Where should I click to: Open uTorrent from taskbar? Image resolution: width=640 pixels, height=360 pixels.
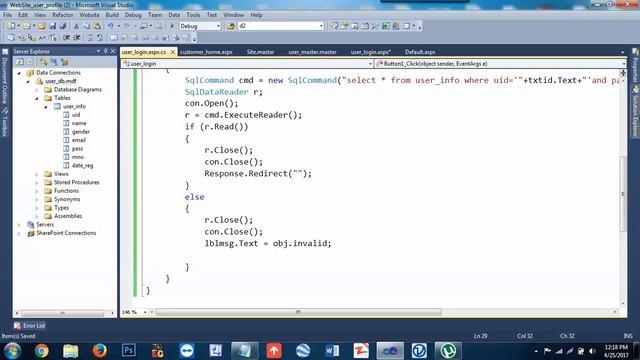pyautogui.click(x=448, y=351)
